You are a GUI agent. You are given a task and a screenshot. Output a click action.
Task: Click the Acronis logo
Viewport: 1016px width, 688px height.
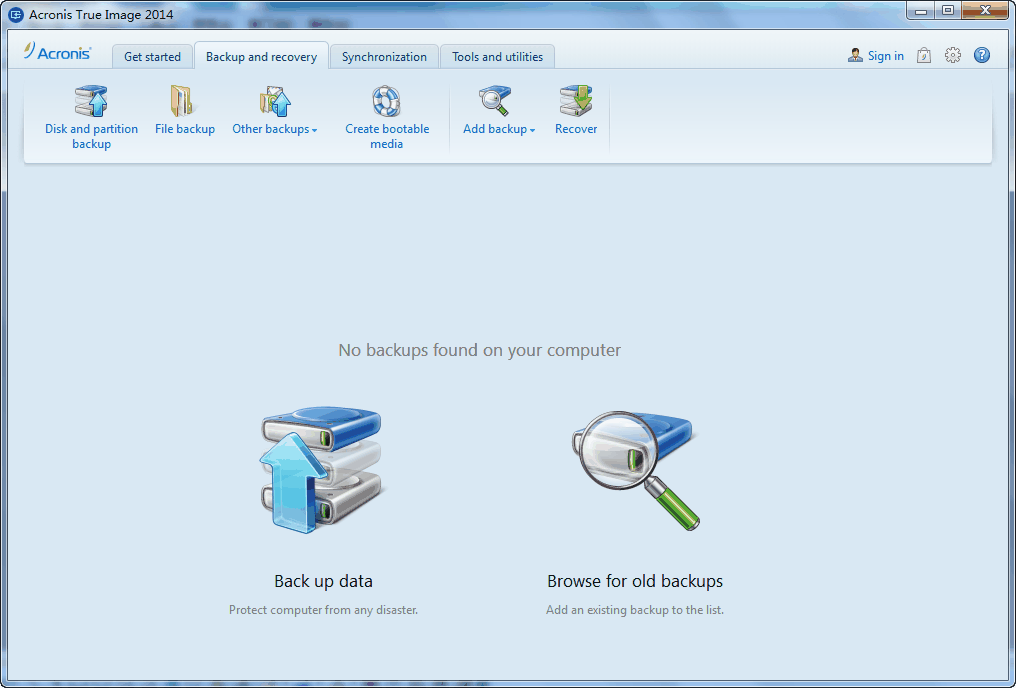(58, 53)
